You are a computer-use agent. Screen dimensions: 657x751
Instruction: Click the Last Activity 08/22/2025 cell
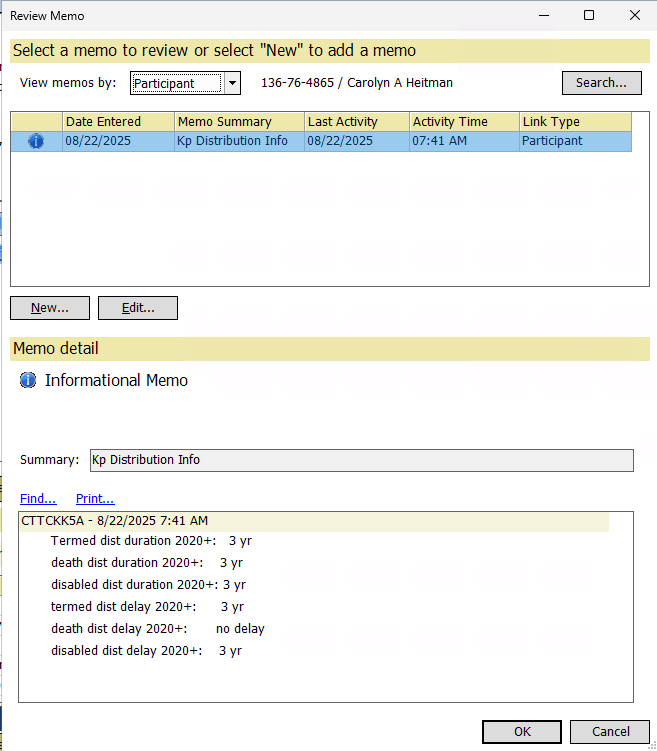click(357, 141)
